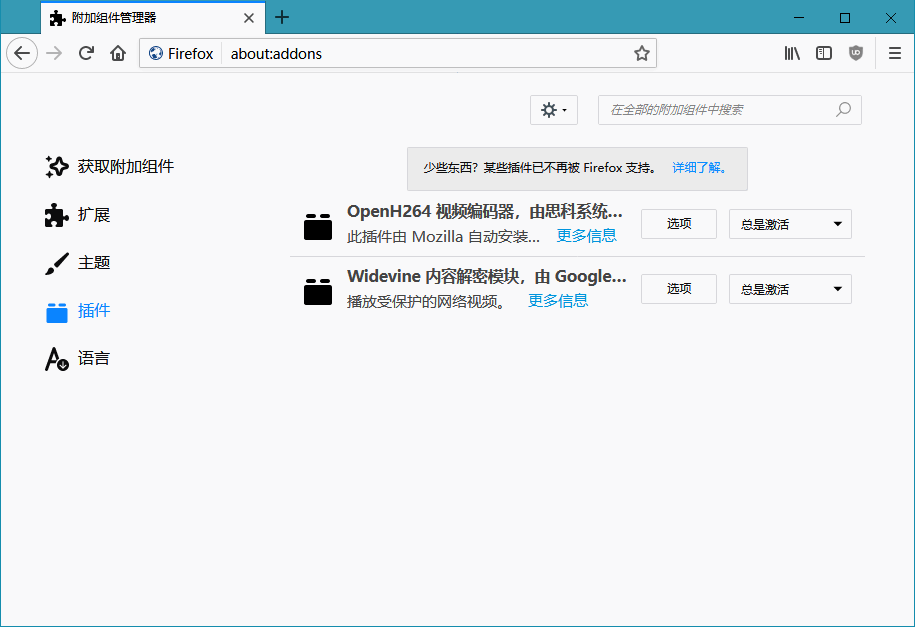Viewport: 915px width, 627px height.
Task: Bookmark this page with the star
Action: [641, 53]
